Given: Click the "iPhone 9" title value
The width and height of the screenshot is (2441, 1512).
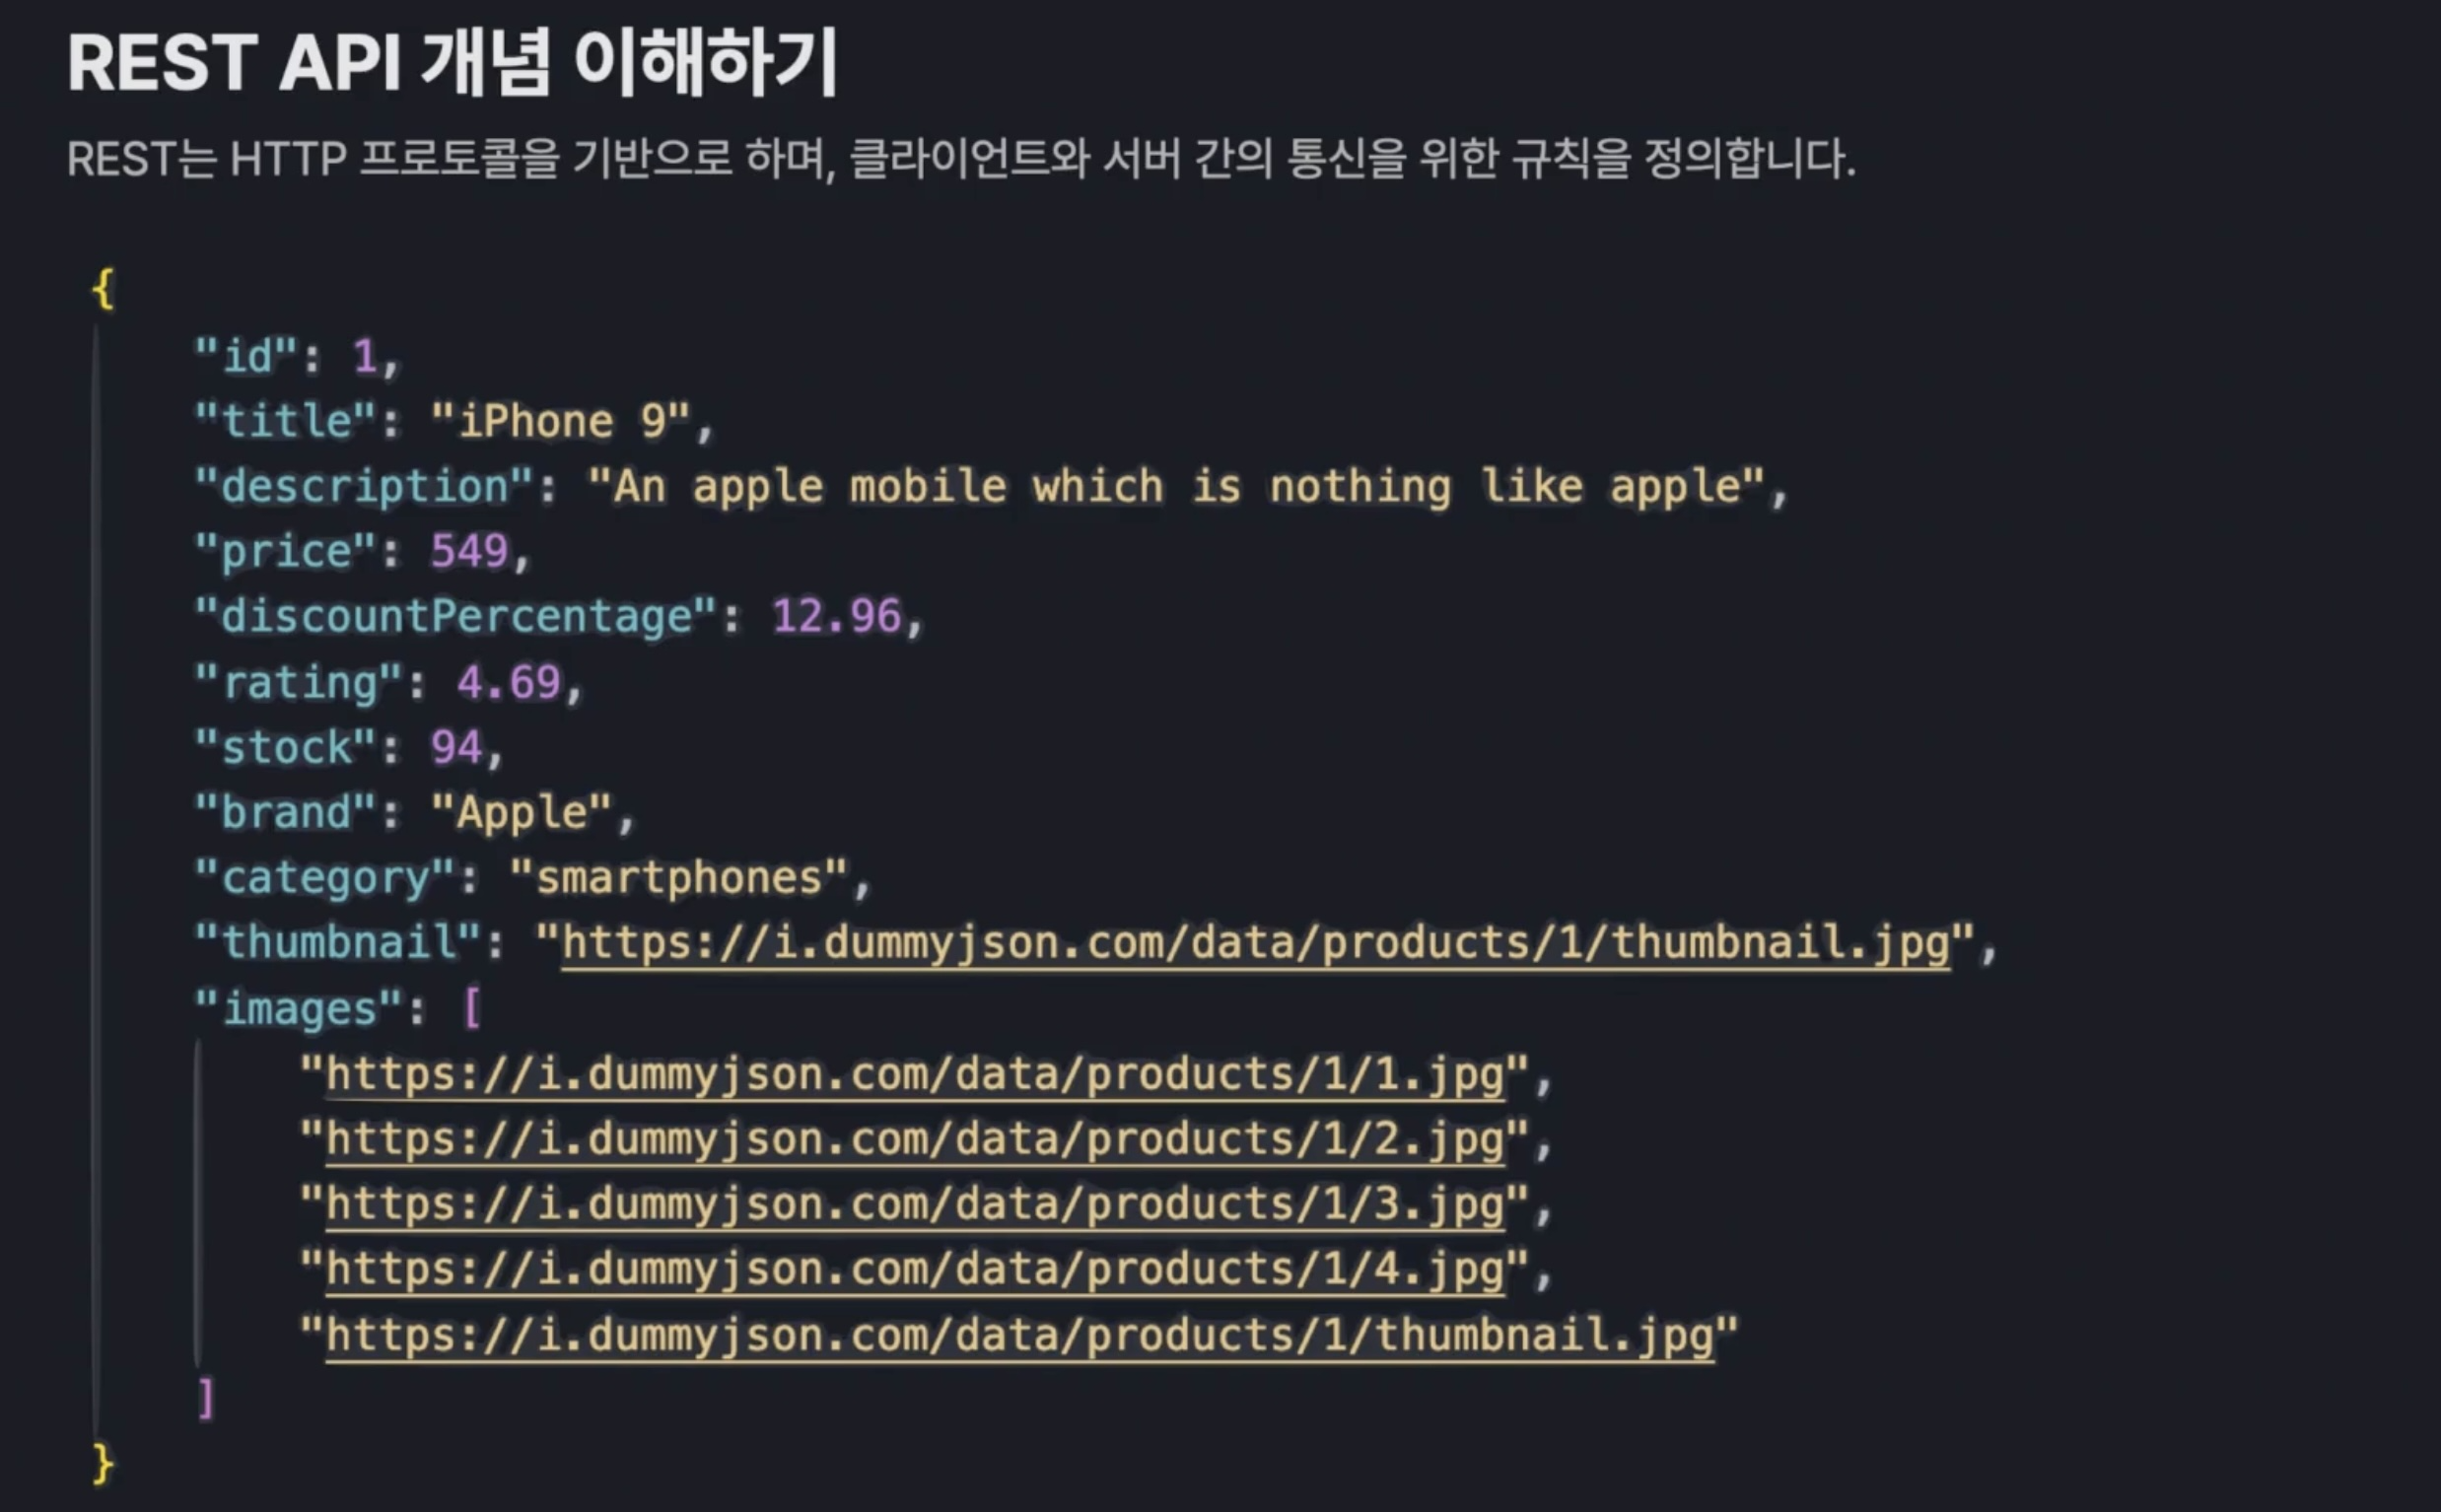Looking at the screenshot, I should click(560, 421).
